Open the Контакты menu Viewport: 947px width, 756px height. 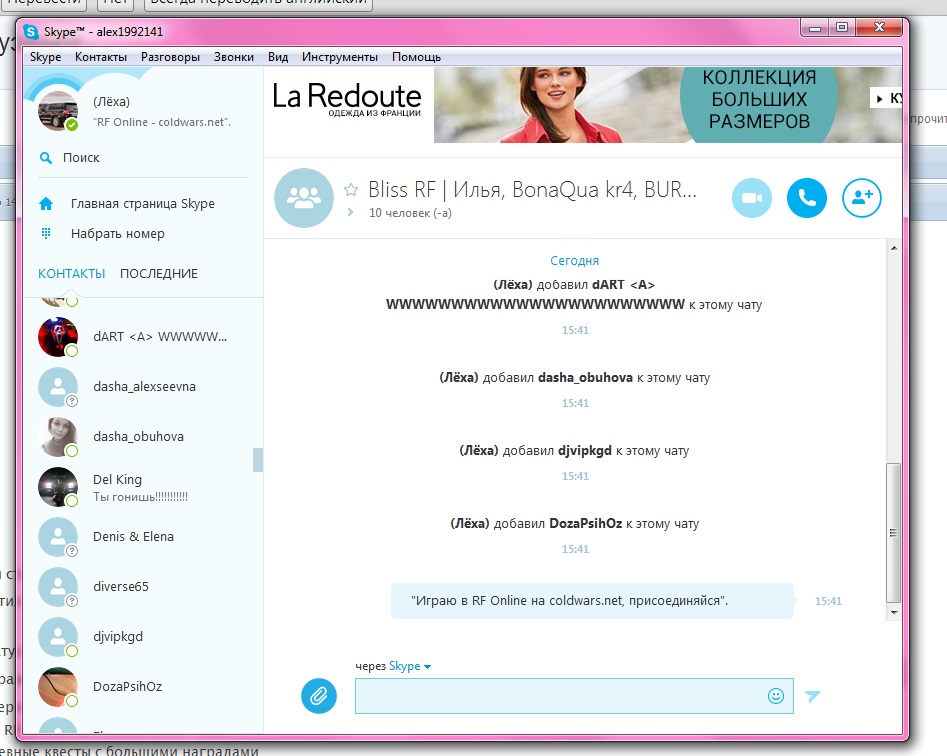(x=101, y=57)
